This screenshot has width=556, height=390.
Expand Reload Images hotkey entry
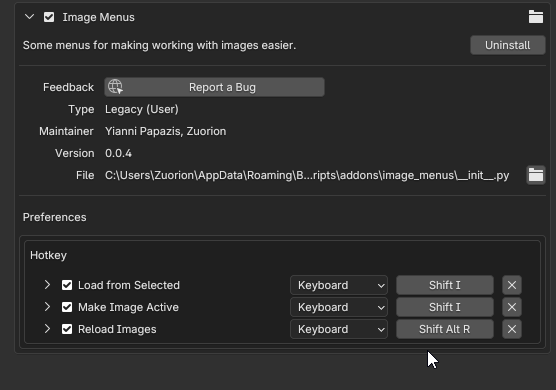point(47,329)
